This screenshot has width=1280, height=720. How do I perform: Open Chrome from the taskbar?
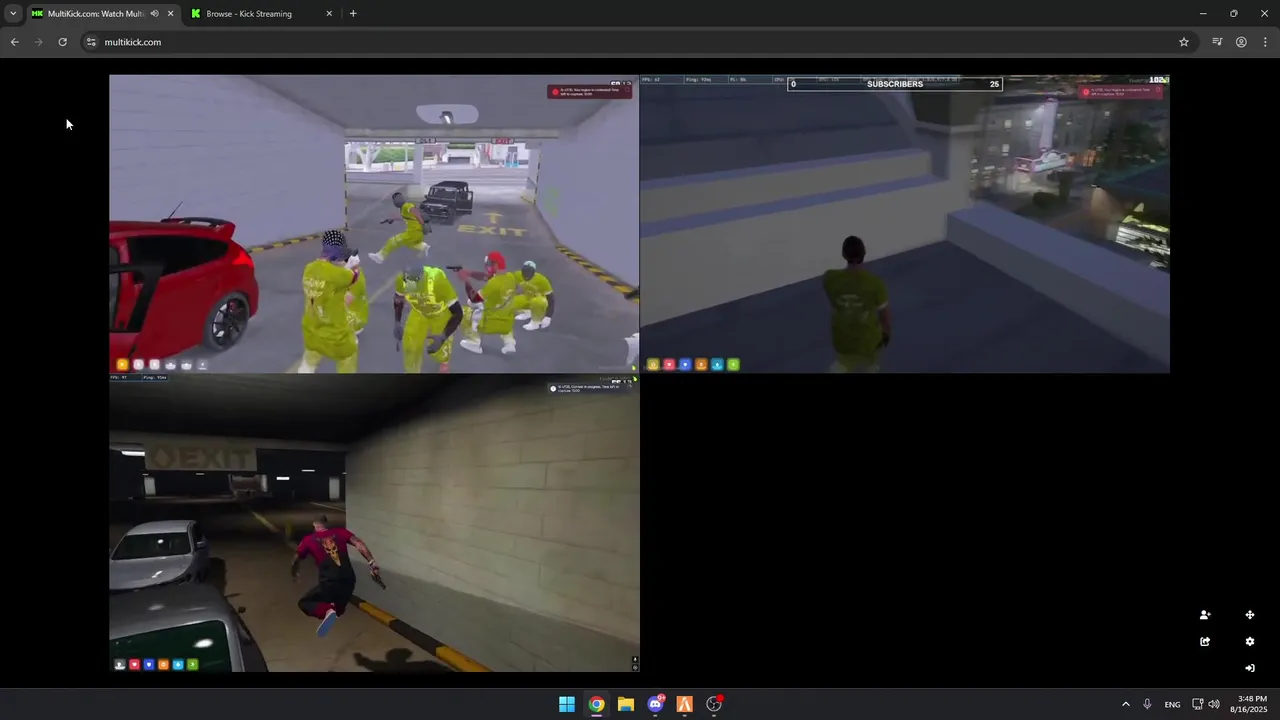[596, 704]
